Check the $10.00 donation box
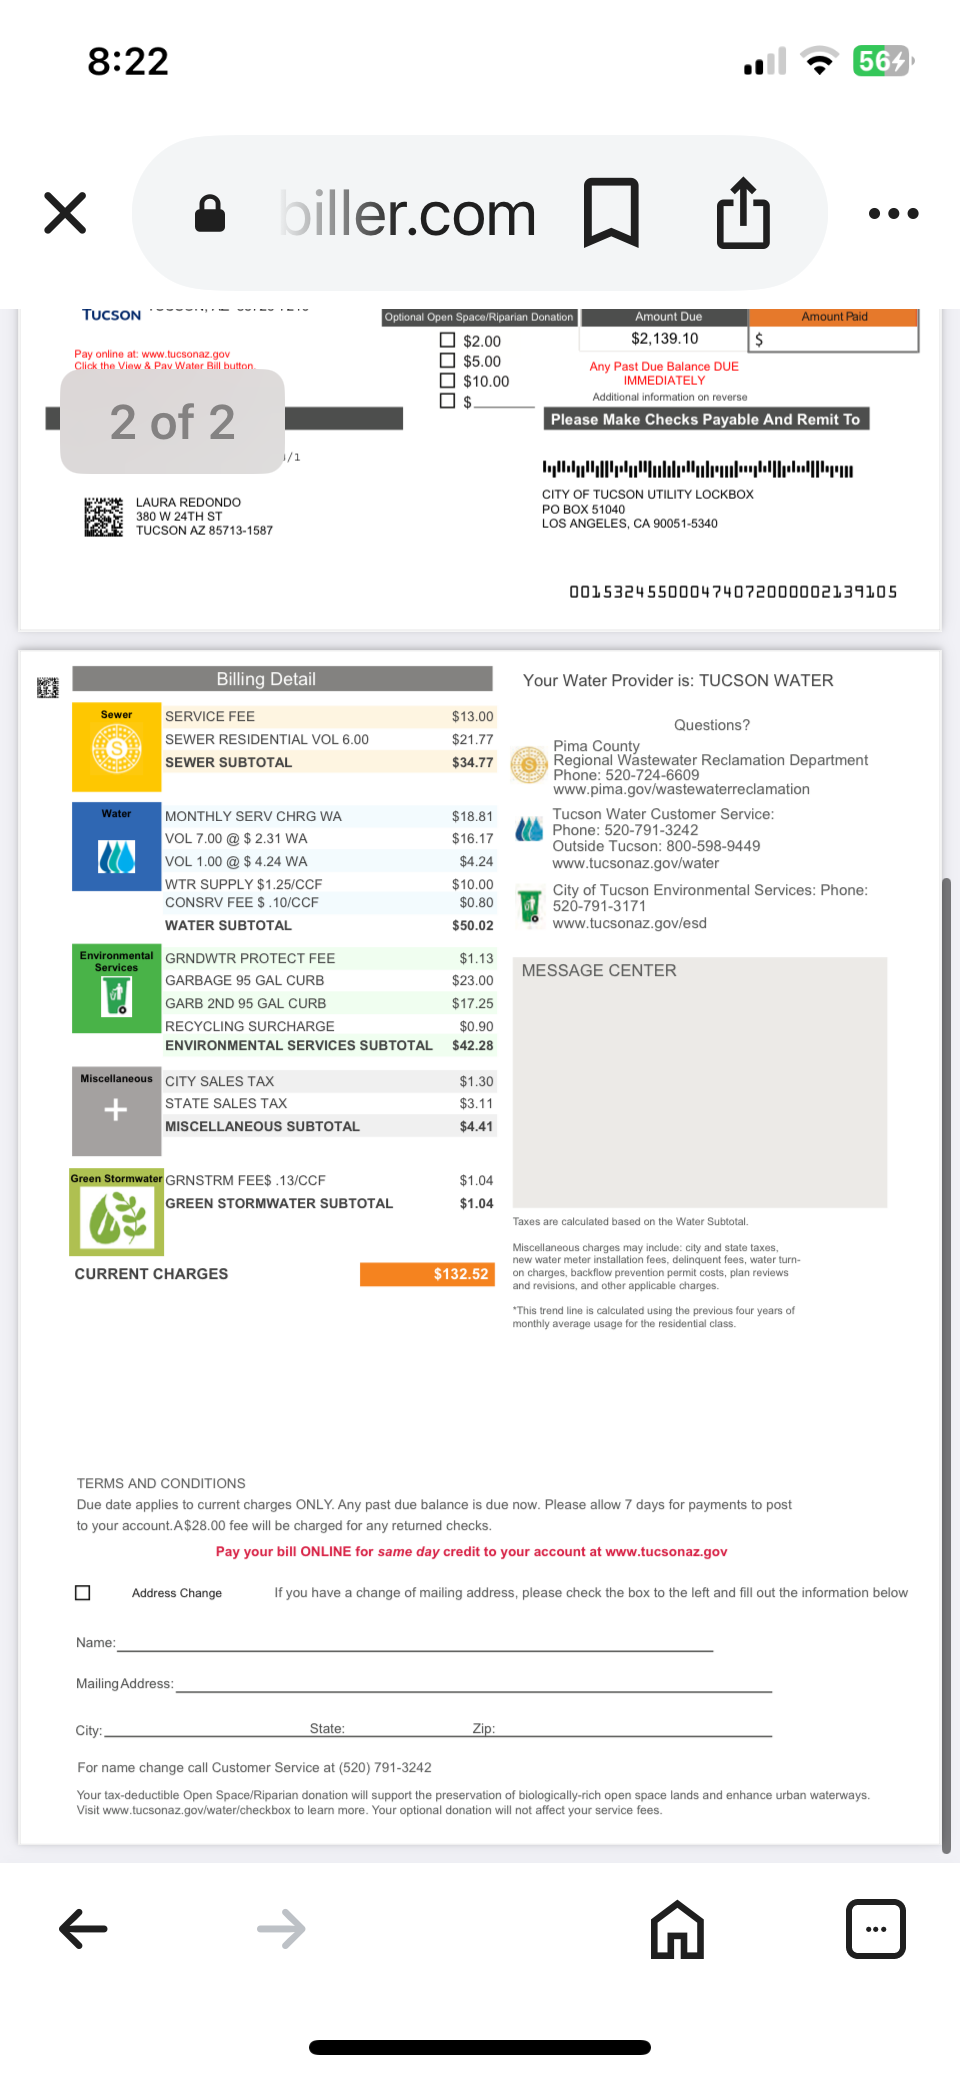 pos(448,380)
